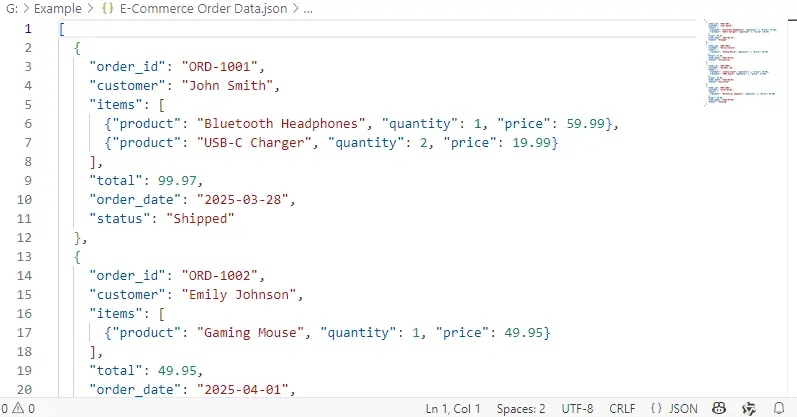Expand the chevron after G: breadcrumb

click(x=26, y=9)
